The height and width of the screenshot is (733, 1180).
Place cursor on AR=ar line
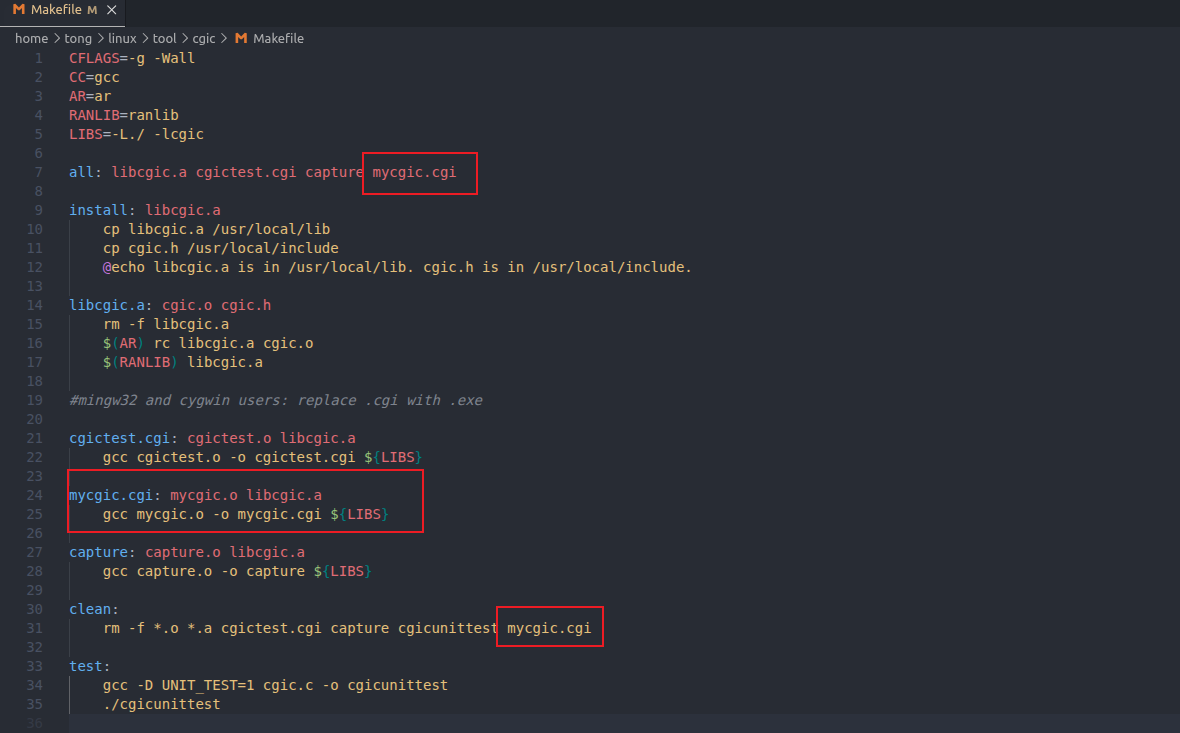pos(90,96)
